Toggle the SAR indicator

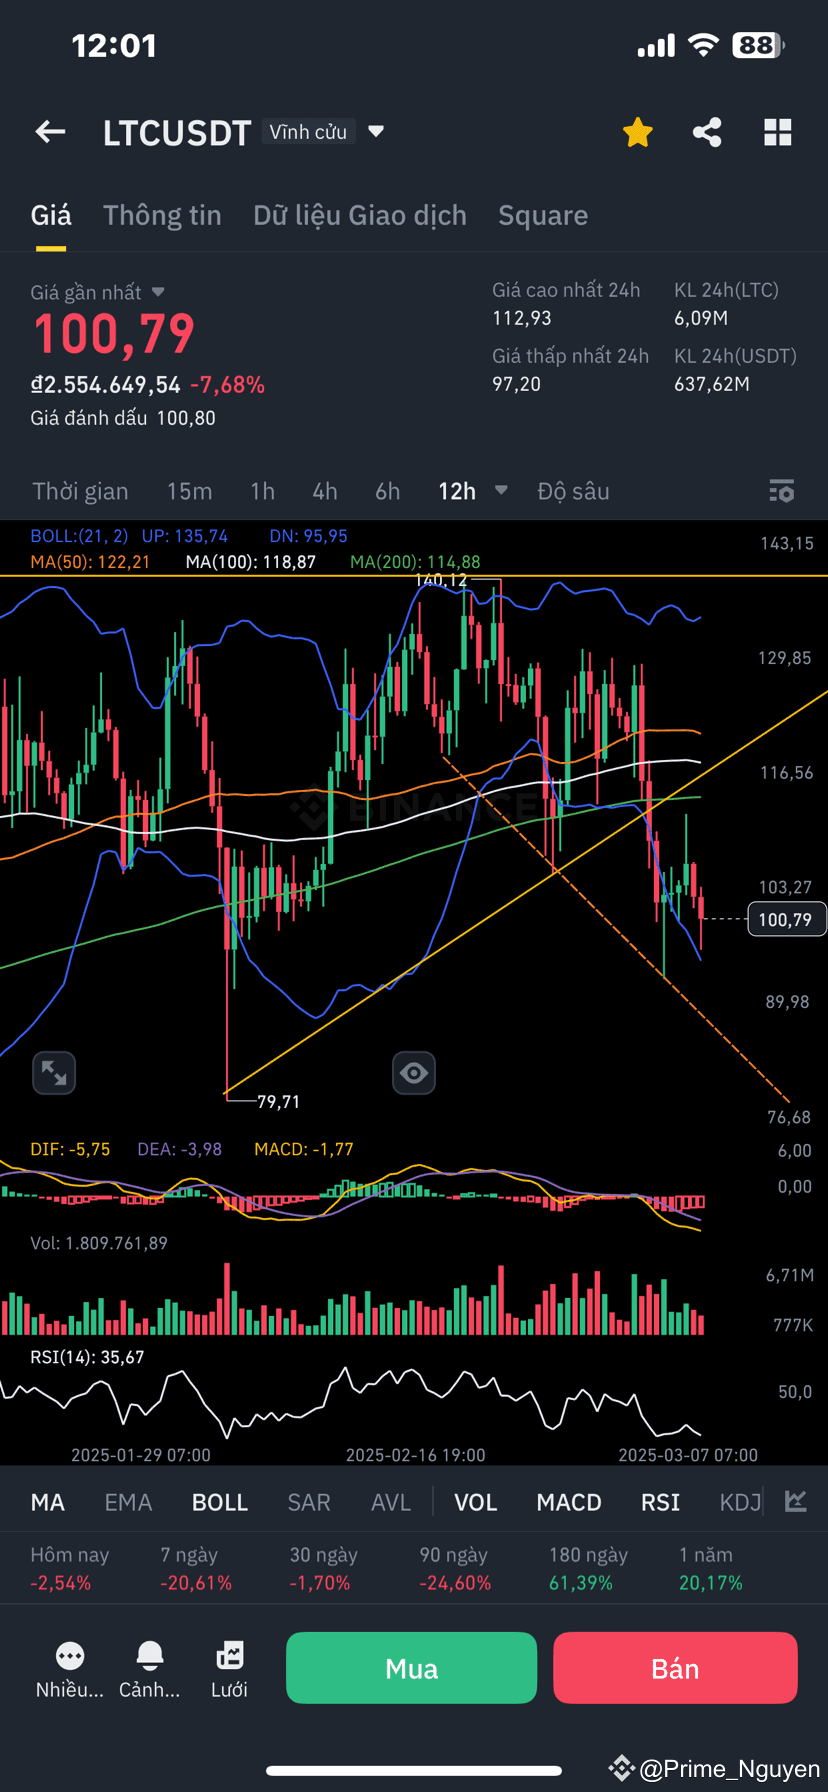309,1502
